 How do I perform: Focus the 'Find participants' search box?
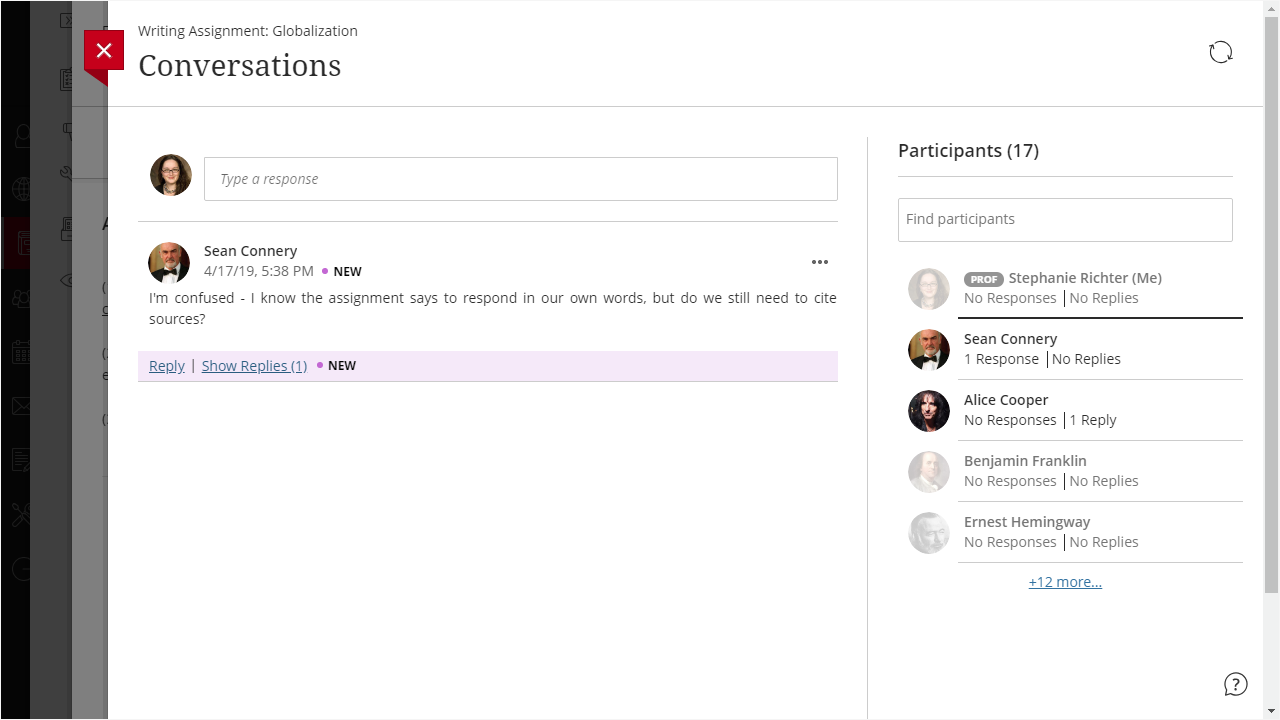pos(1065,219)
